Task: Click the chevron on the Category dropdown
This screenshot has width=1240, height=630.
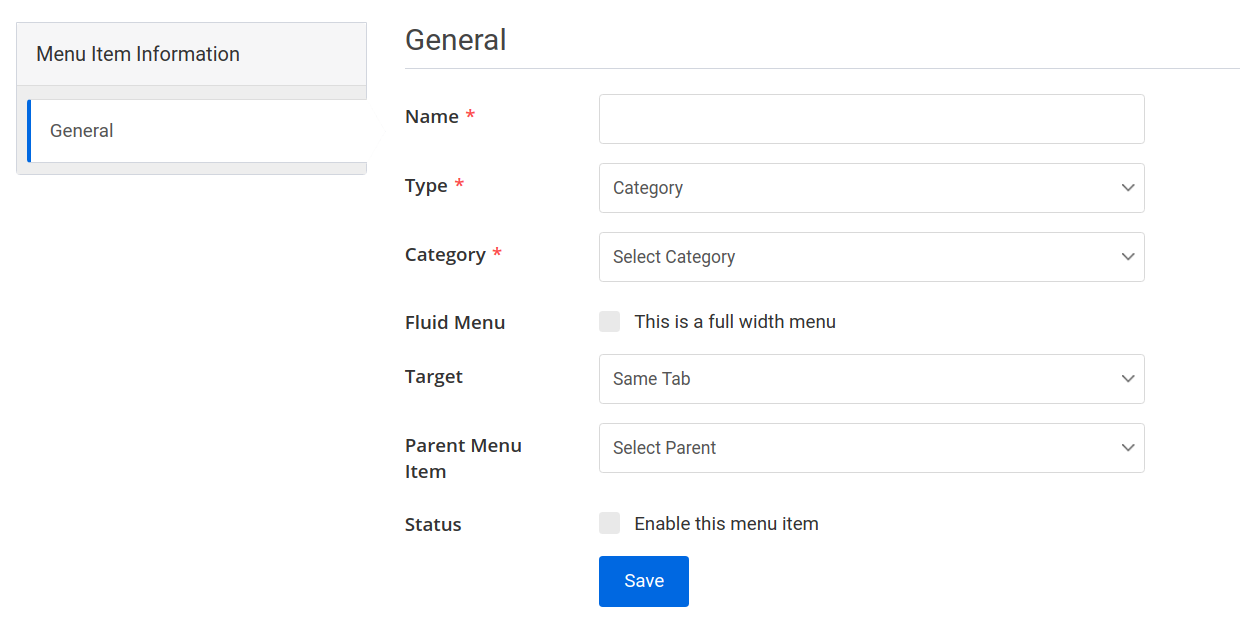Action: (x=1127, y=256)
